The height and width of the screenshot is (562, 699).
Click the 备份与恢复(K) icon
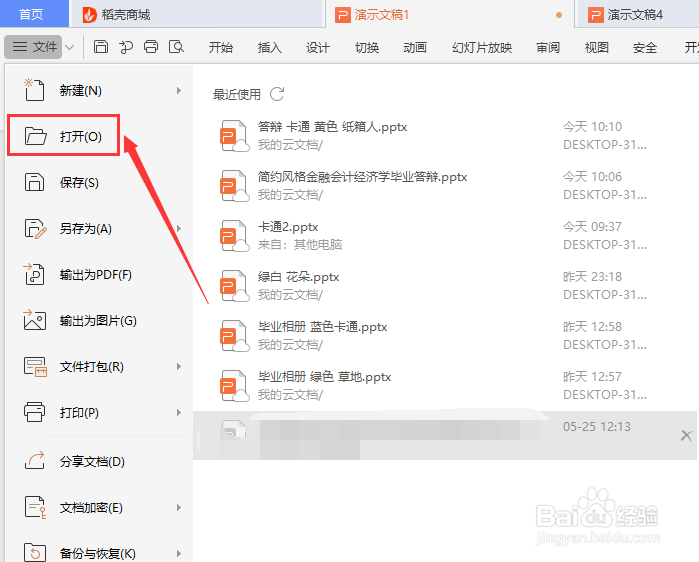[x=35, y=553]
